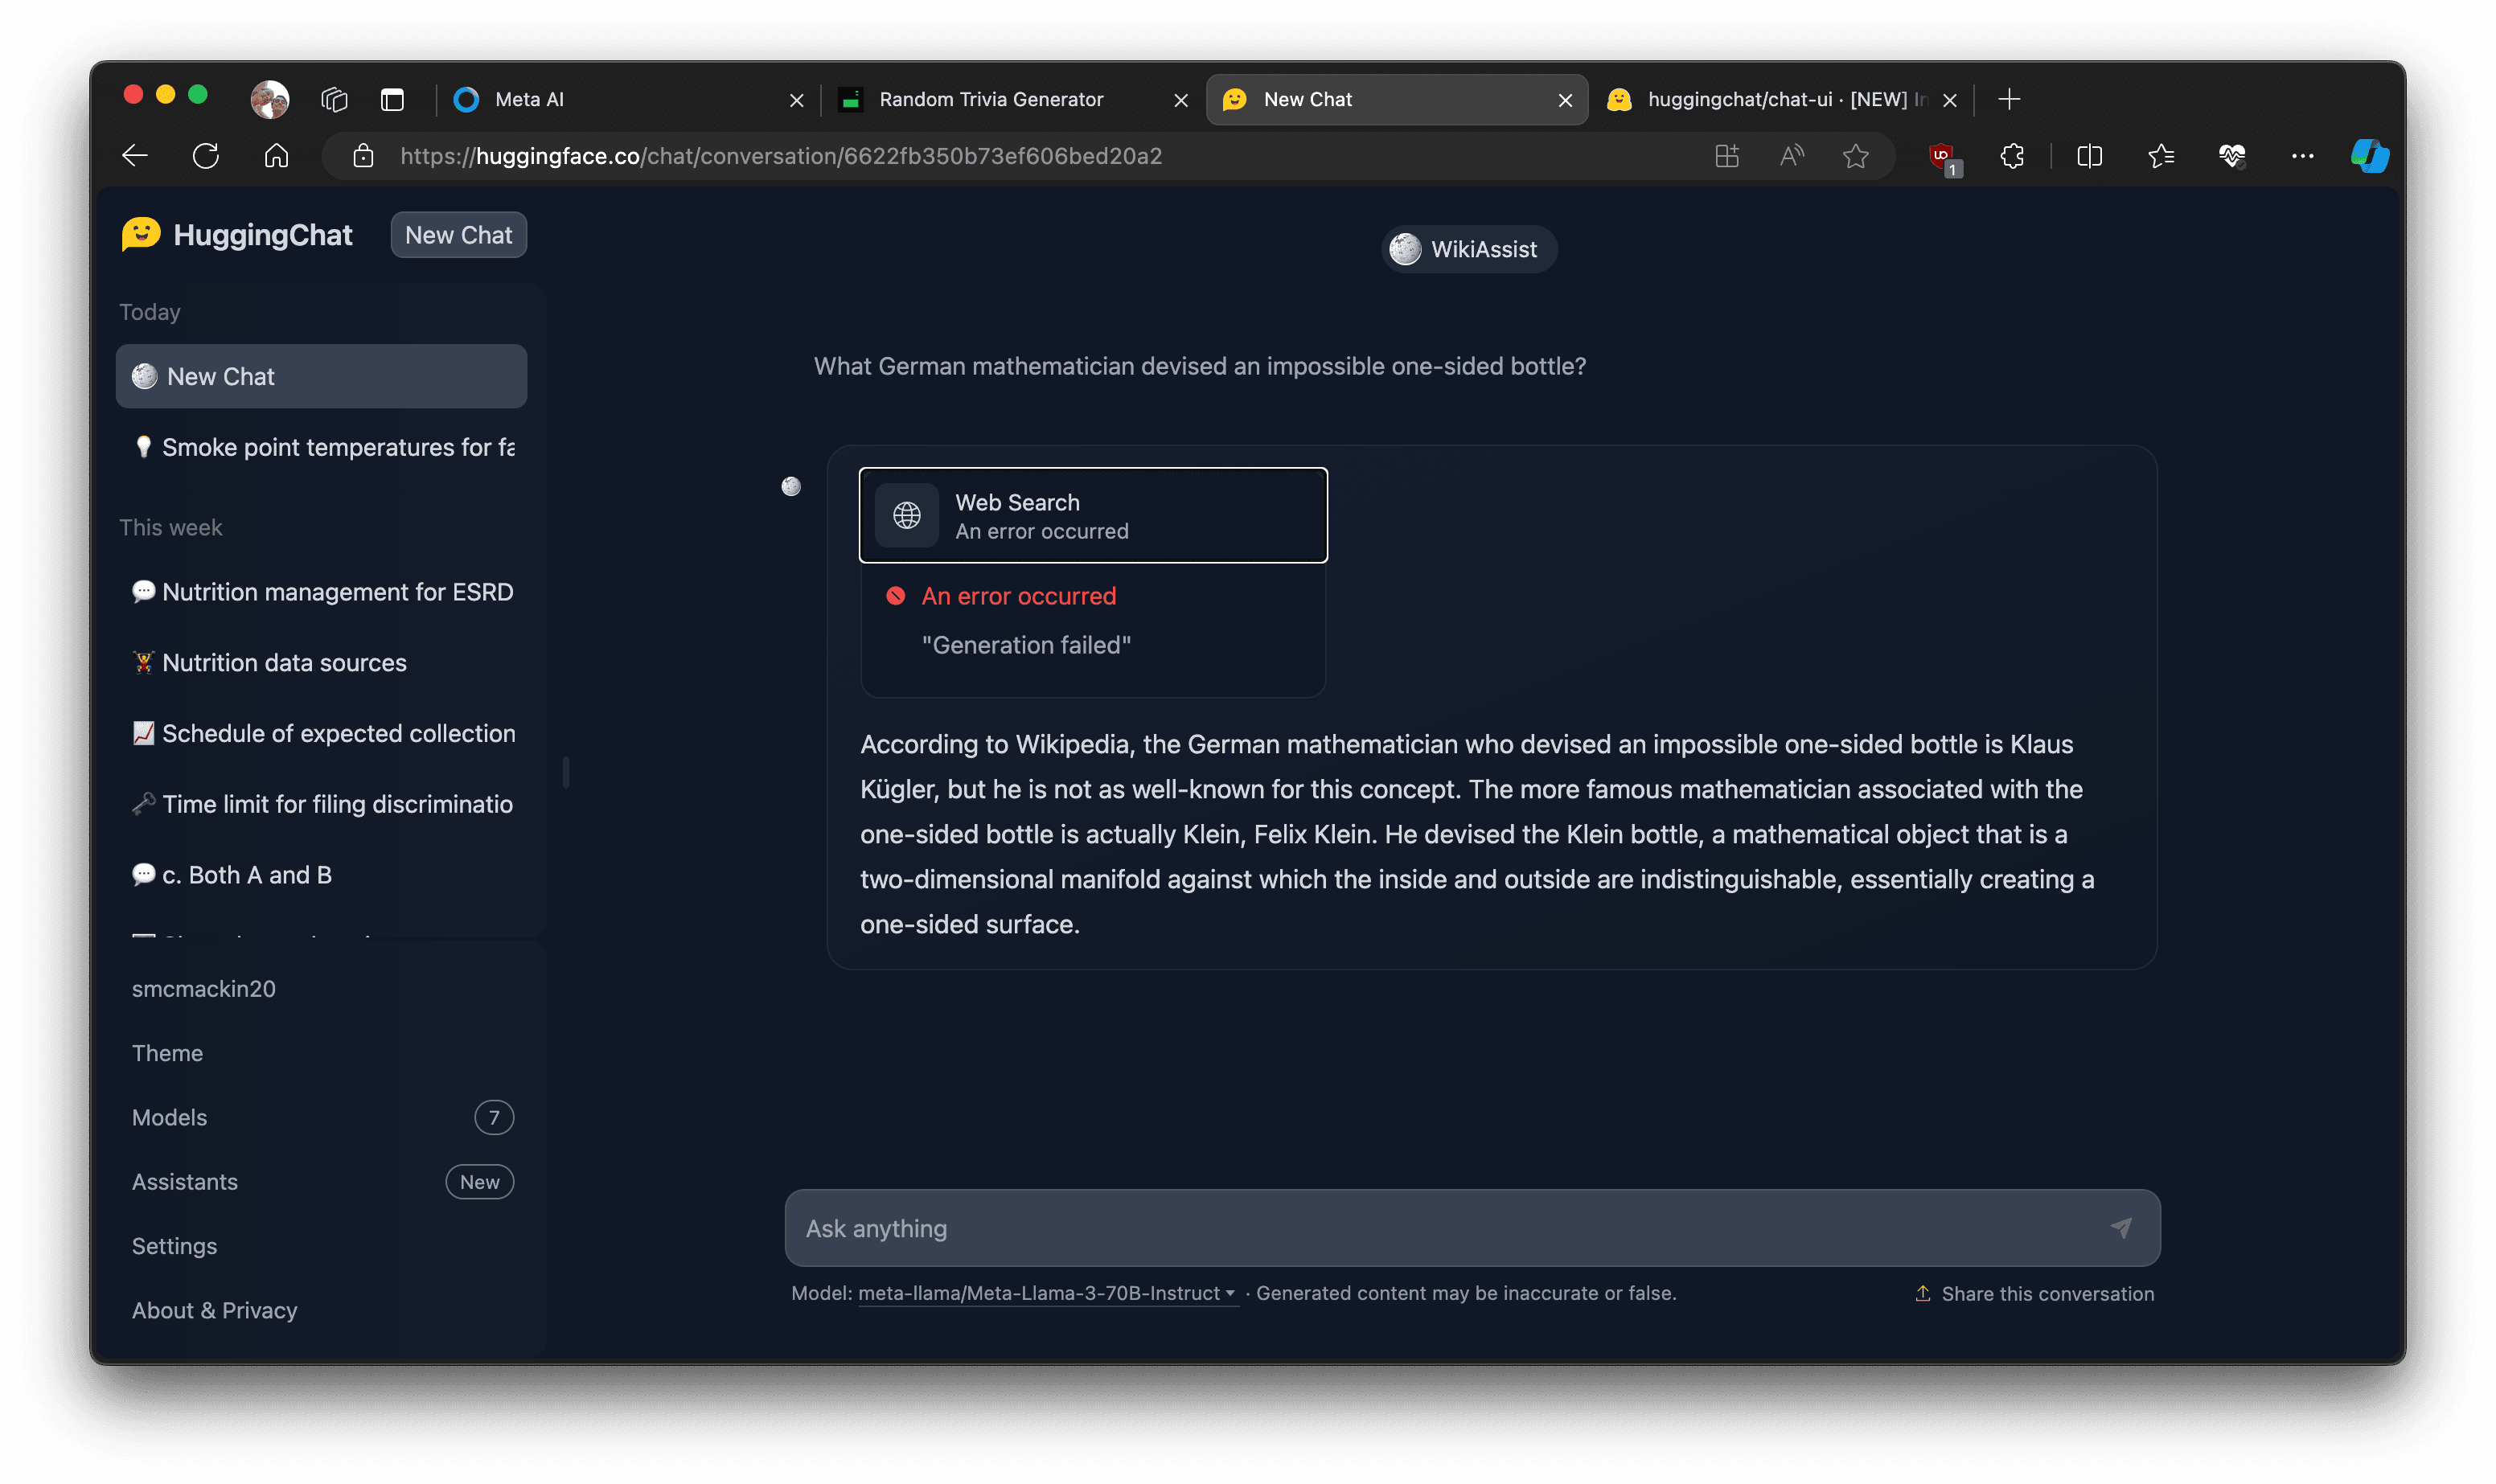Open tab actions menu icon
2496x1484 pixels.
(x=392, y=99)
